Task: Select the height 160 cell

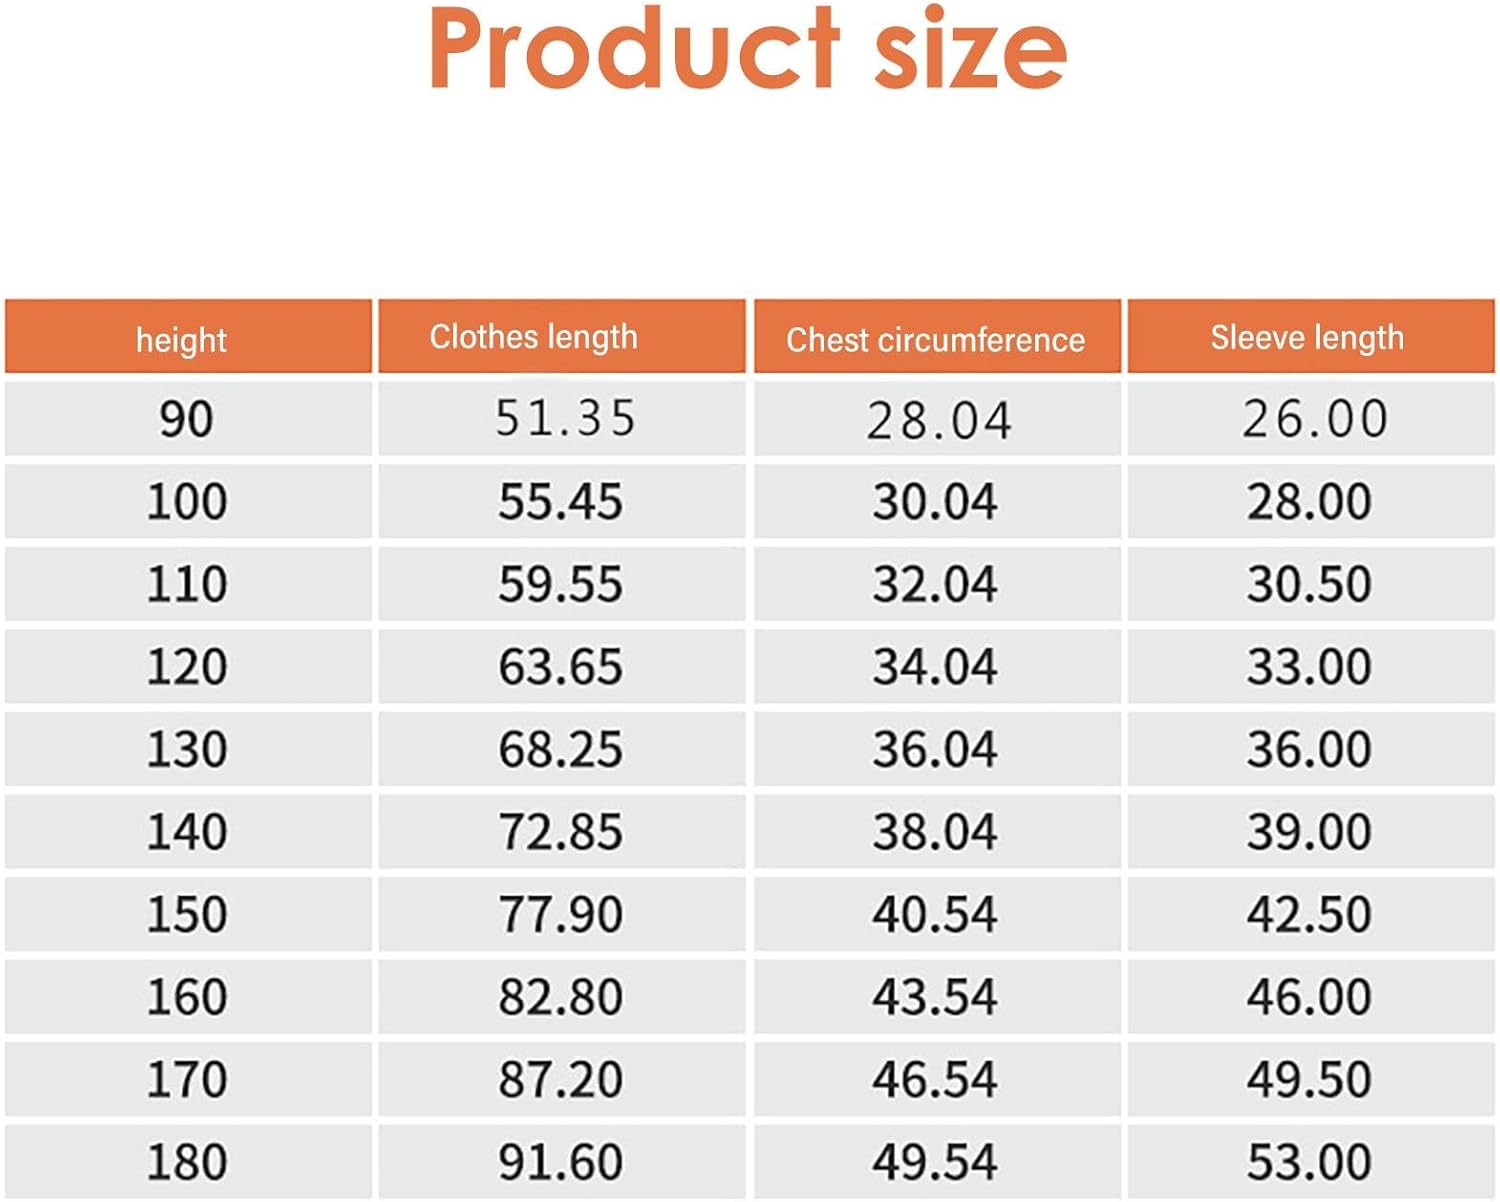Action: pos(187,997)
